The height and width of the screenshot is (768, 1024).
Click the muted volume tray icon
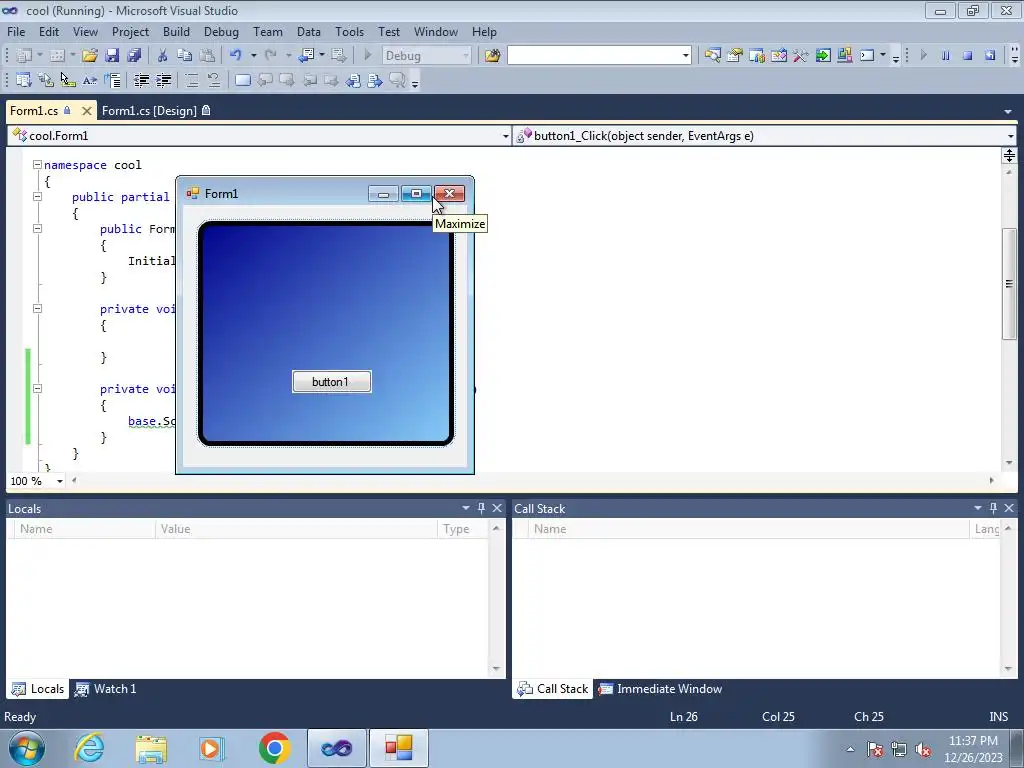click(x=923, y=749)
